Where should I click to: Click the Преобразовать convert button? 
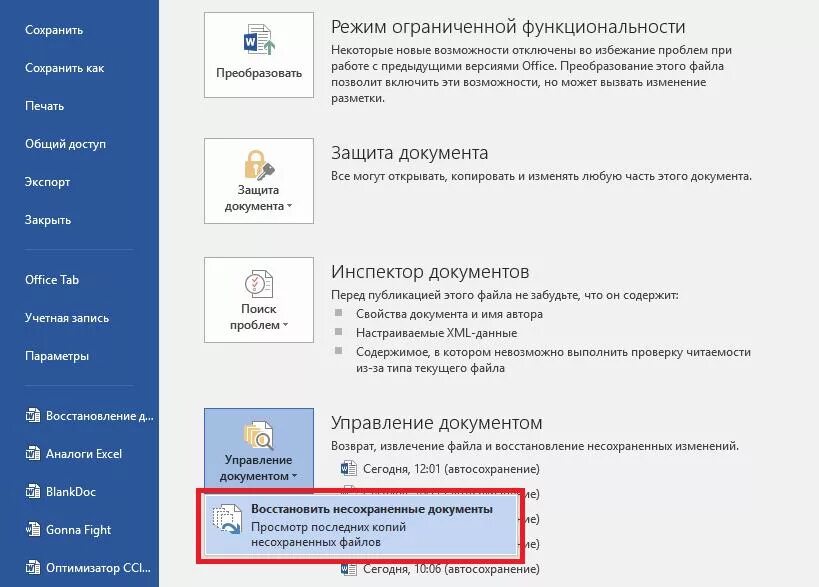[x=259, y=55]
